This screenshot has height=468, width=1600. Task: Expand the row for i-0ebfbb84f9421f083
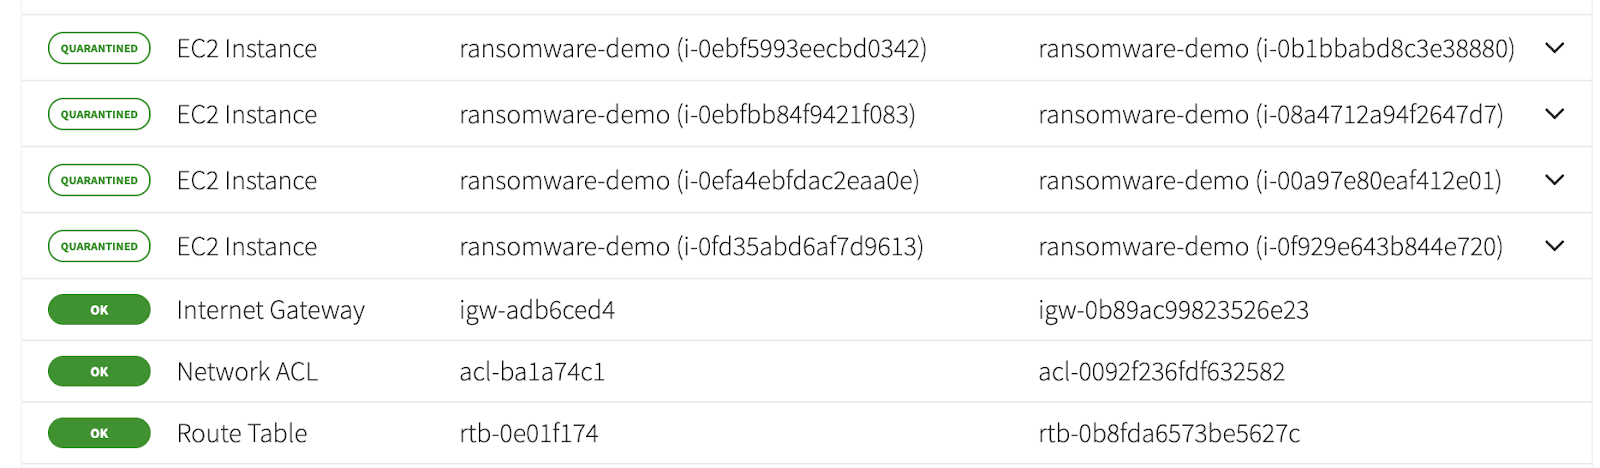tap(1554, 114)
